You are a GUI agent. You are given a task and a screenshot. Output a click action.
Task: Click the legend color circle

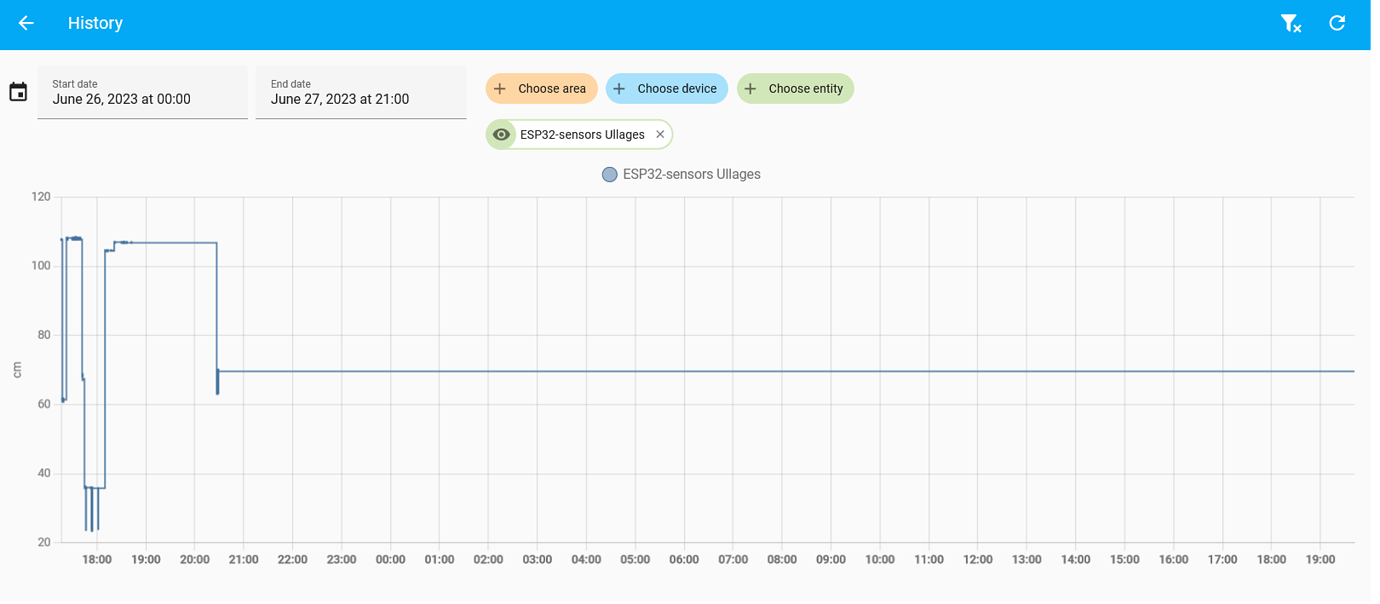pos(610,175)
